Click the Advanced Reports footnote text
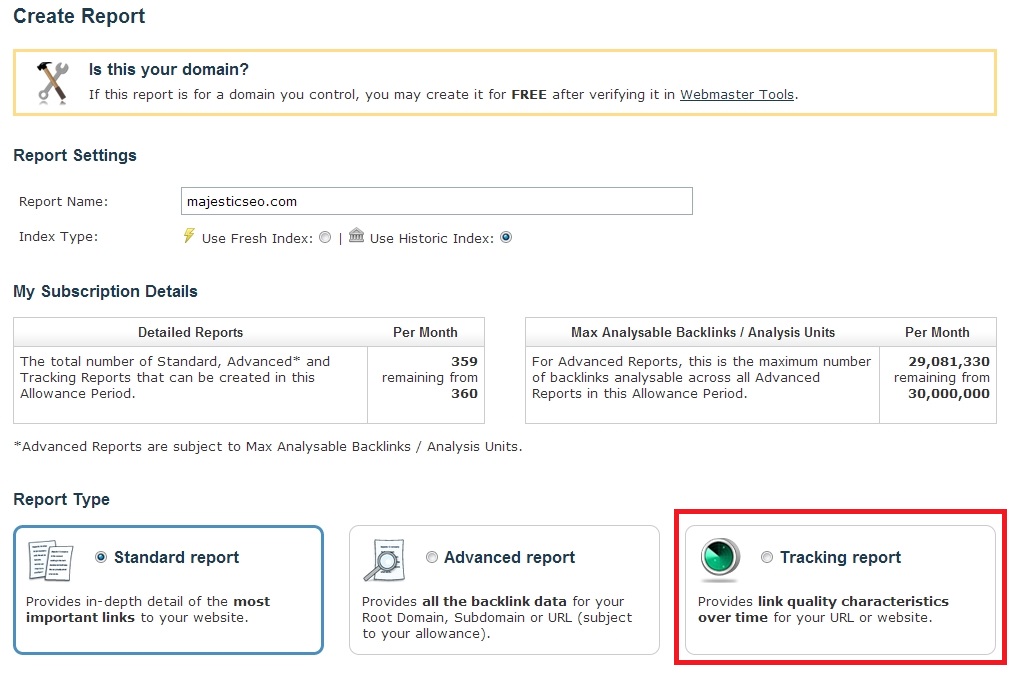Image resolution: width=1010 pixels, height=675 pixels. coord(268,446)
